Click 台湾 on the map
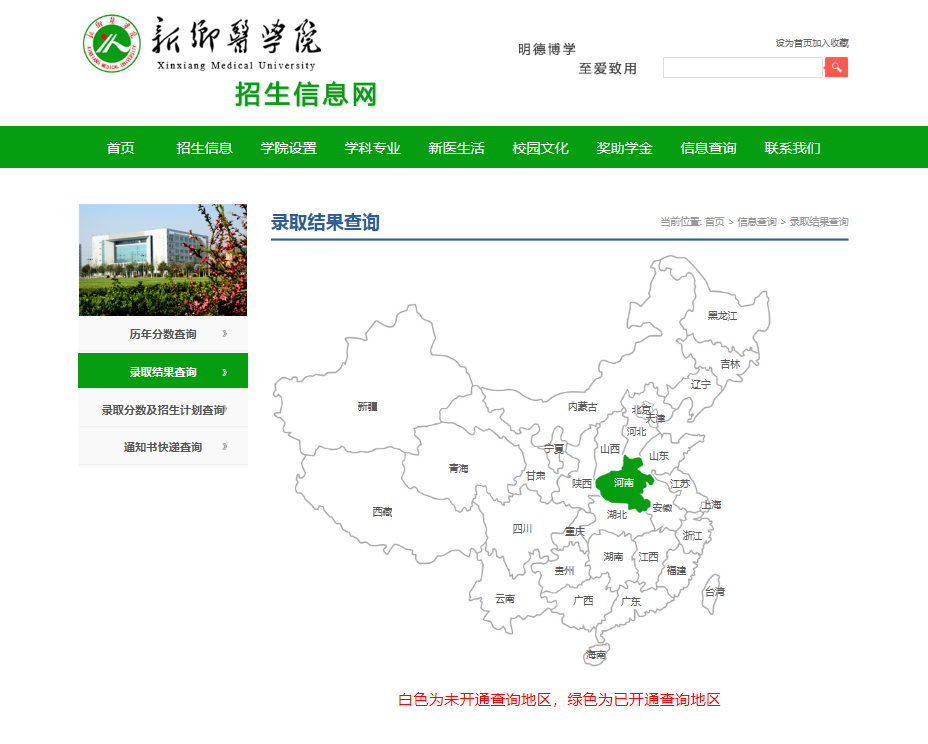Viewport: 928px width, 744px height. [714, 591]
